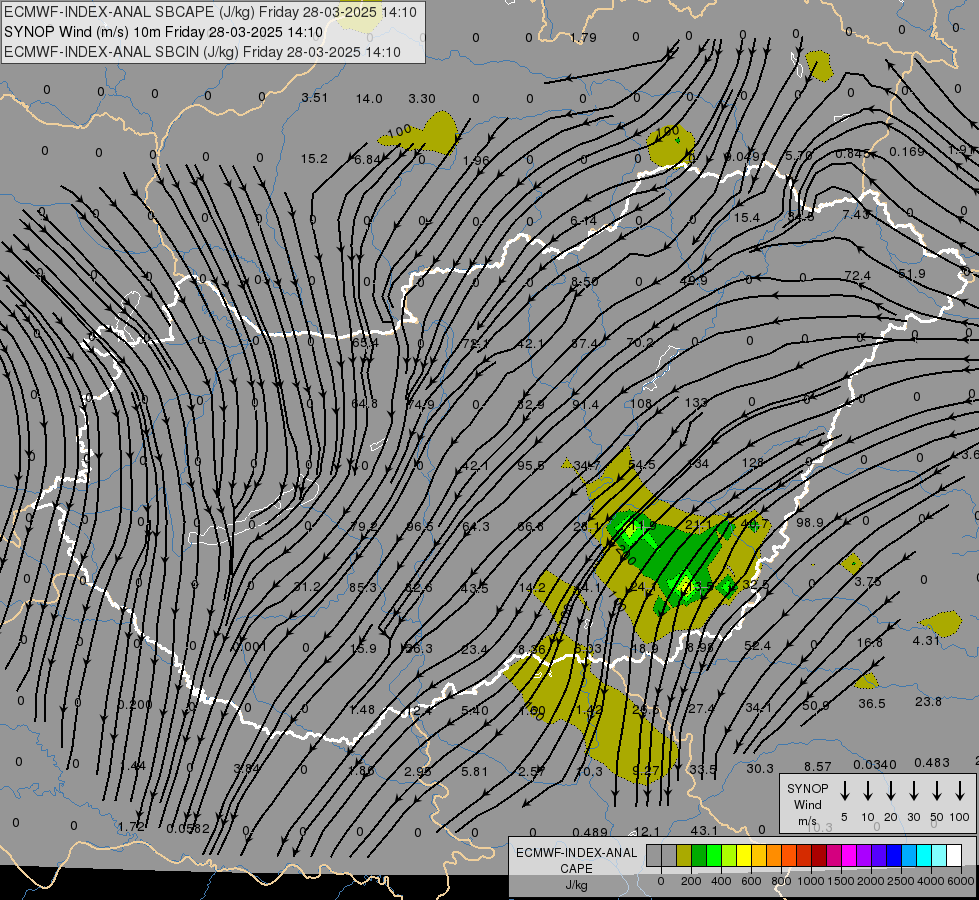Click the 0.001 value on the map
The image size is (979, 900).
(x=249, y=646)
